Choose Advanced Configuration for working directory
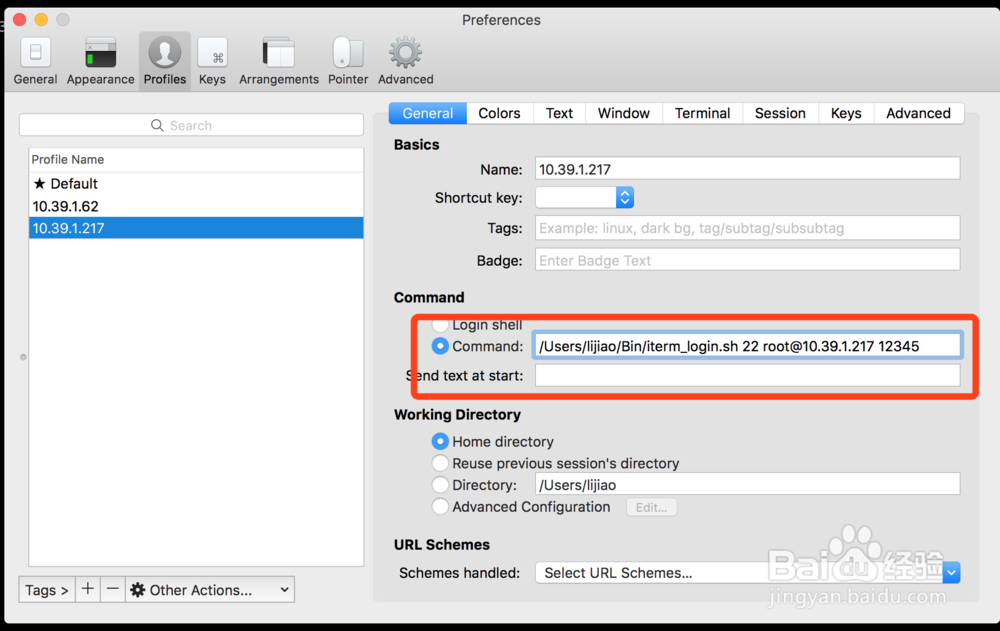Screen dimensions: 1000x631 (440, 506)
